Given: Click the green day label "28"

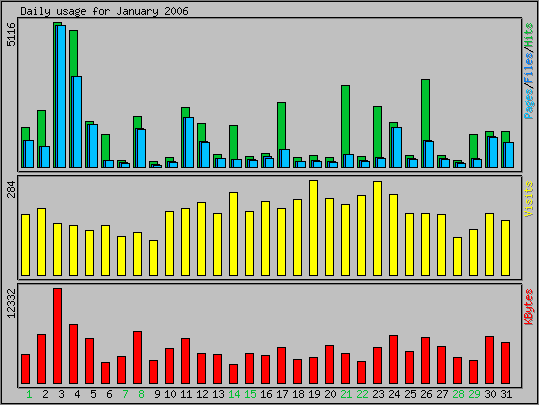Looking at the screenshot, I should (x=458, y=394).
